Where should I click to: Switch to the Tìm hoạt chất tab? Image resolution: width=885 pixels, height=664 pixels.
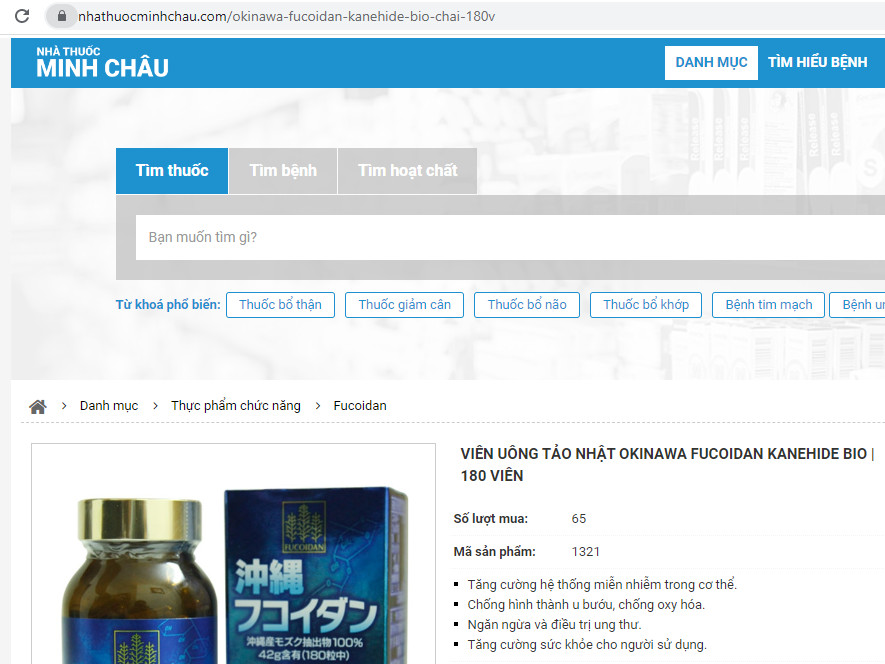(x=408, y=171)
